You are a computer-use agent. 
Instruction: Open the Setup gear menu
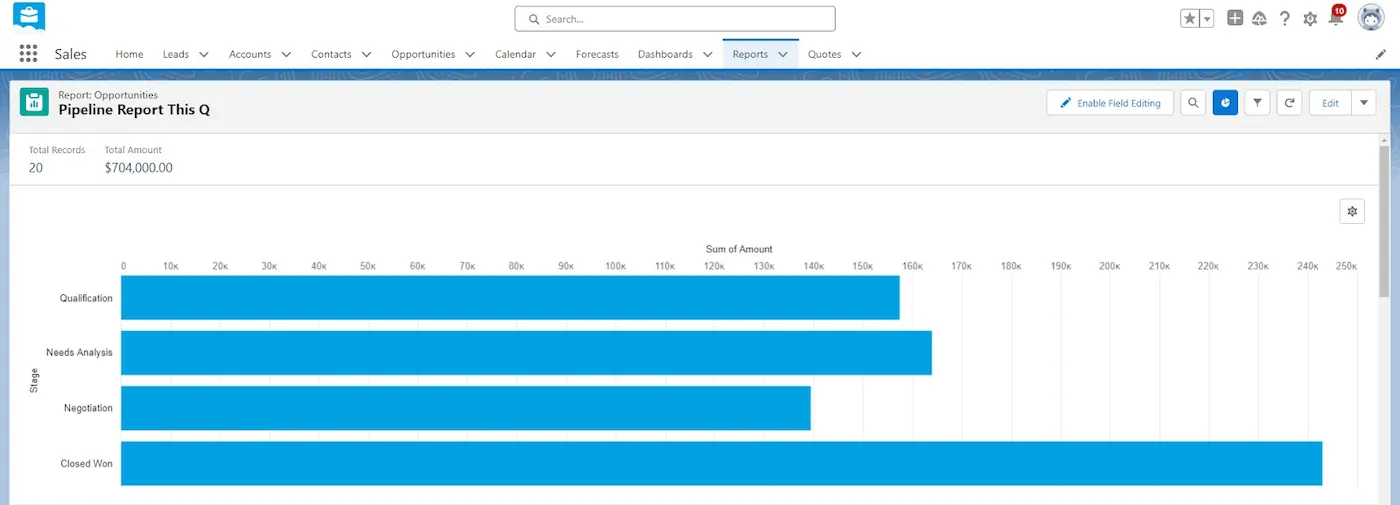click(1310, 19)
